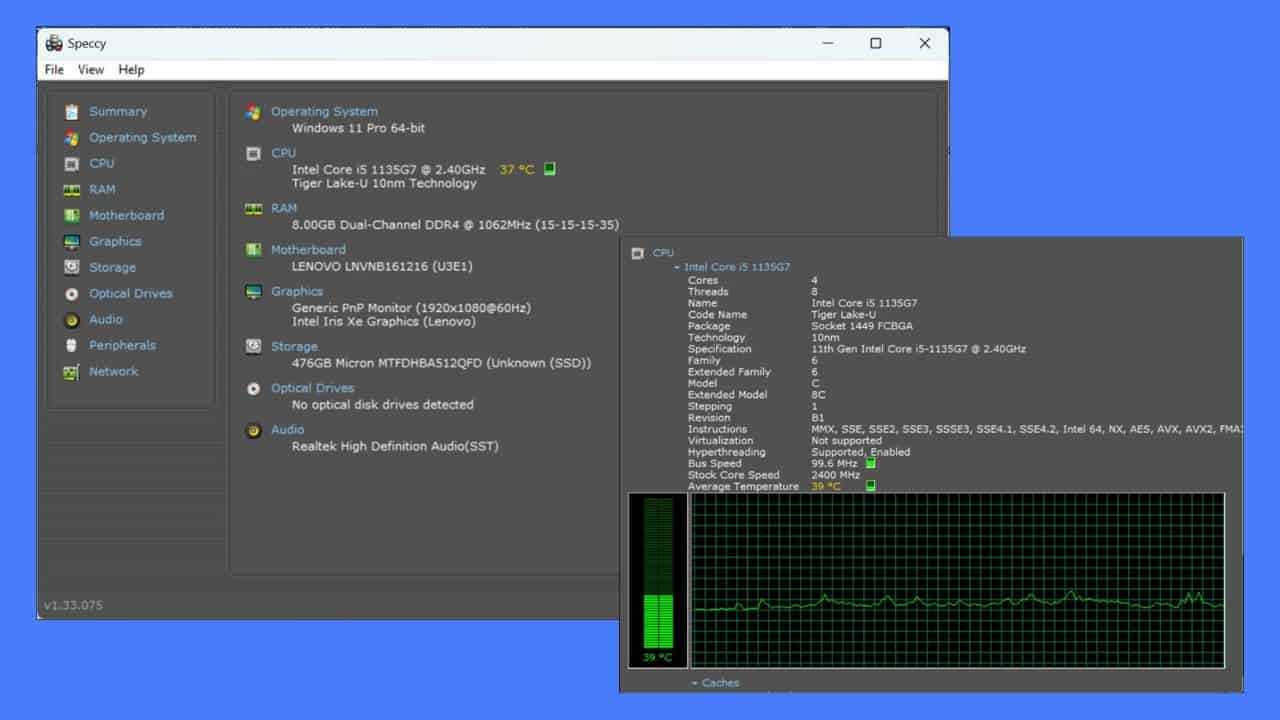Select Storage in the sidebar
Image resolution: width=1280 pixels, height=720 pixels.
(x=112, y=268)
